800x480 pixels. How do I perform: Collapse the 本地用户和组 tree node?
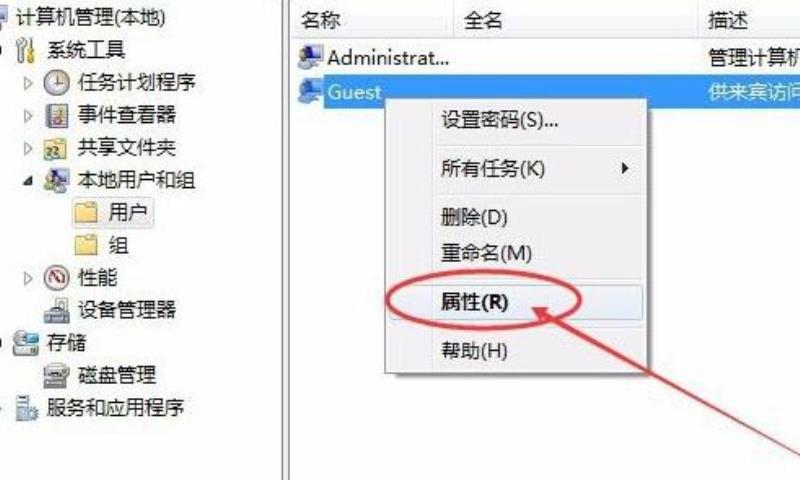pos(28,181)
